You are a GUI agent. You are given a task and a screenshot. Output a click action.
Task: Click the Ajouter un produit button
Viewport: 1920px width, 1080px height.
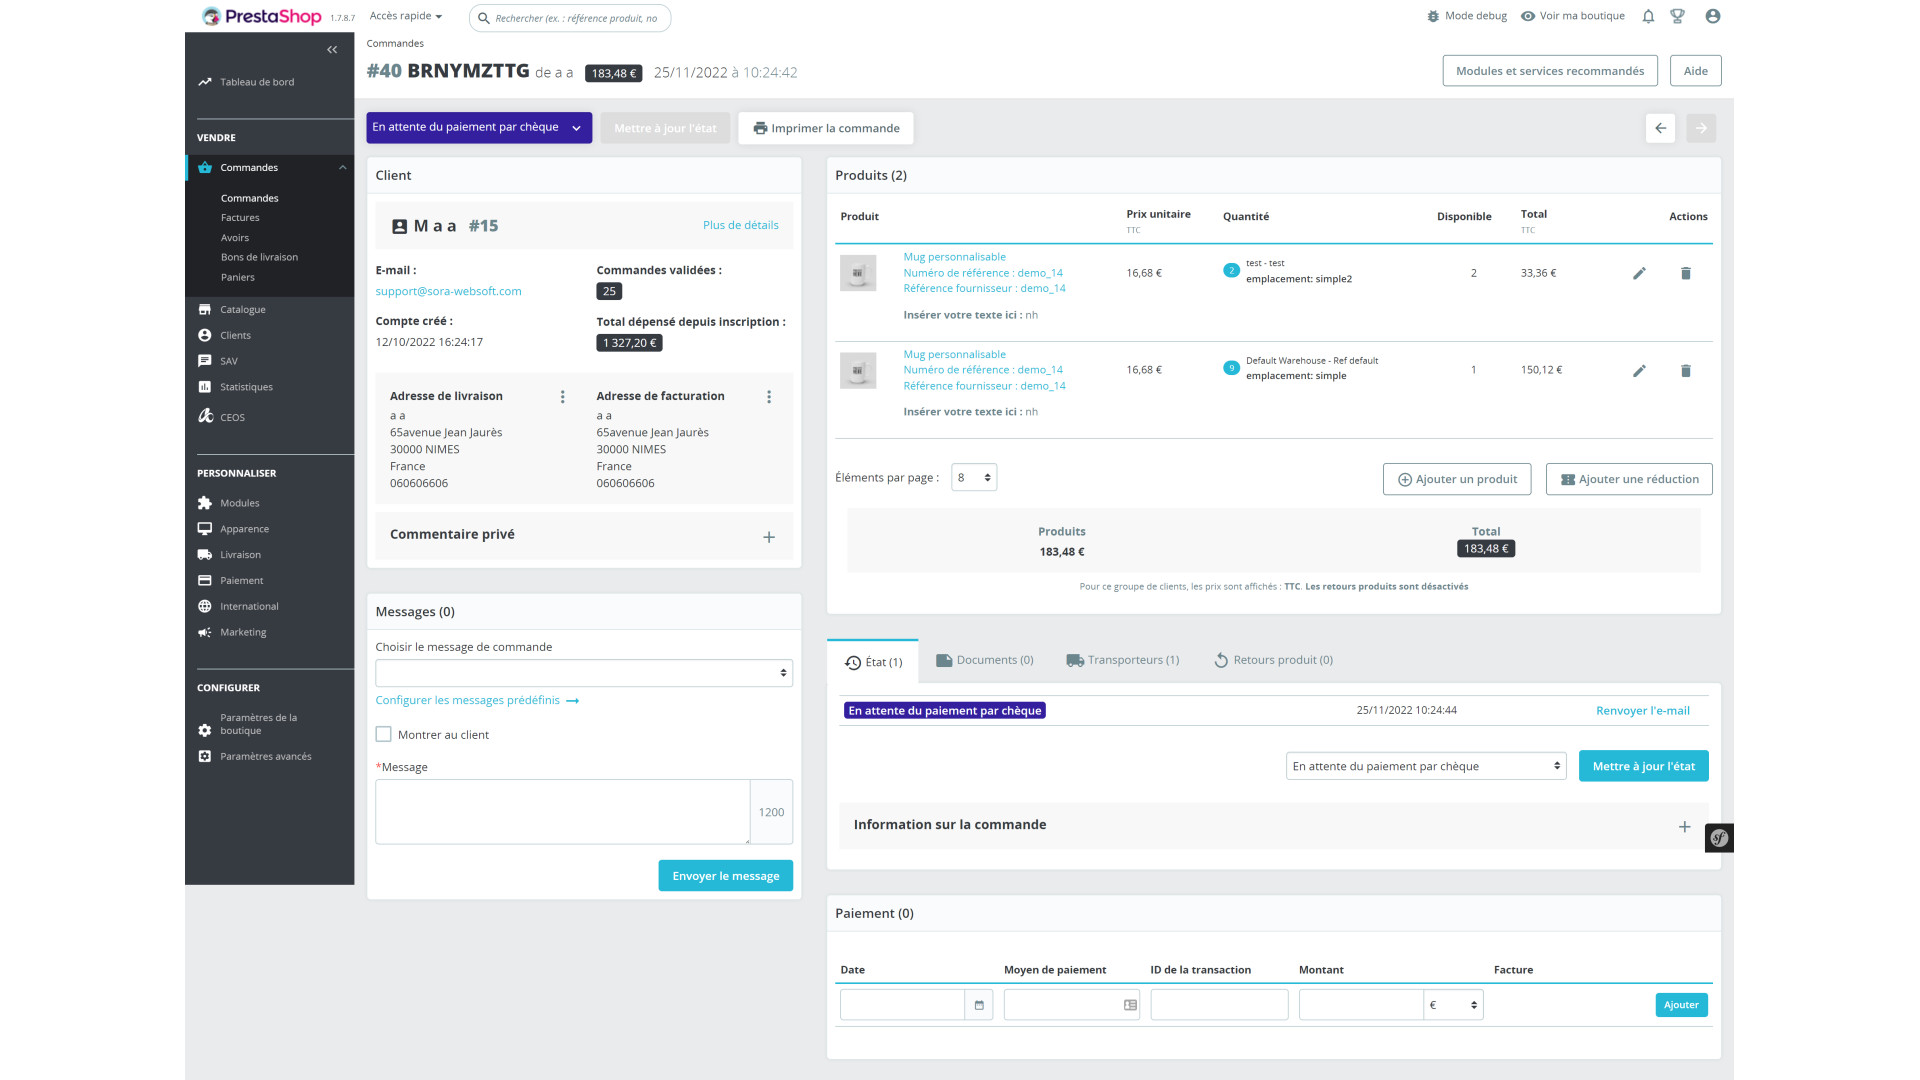point(1457,479)
